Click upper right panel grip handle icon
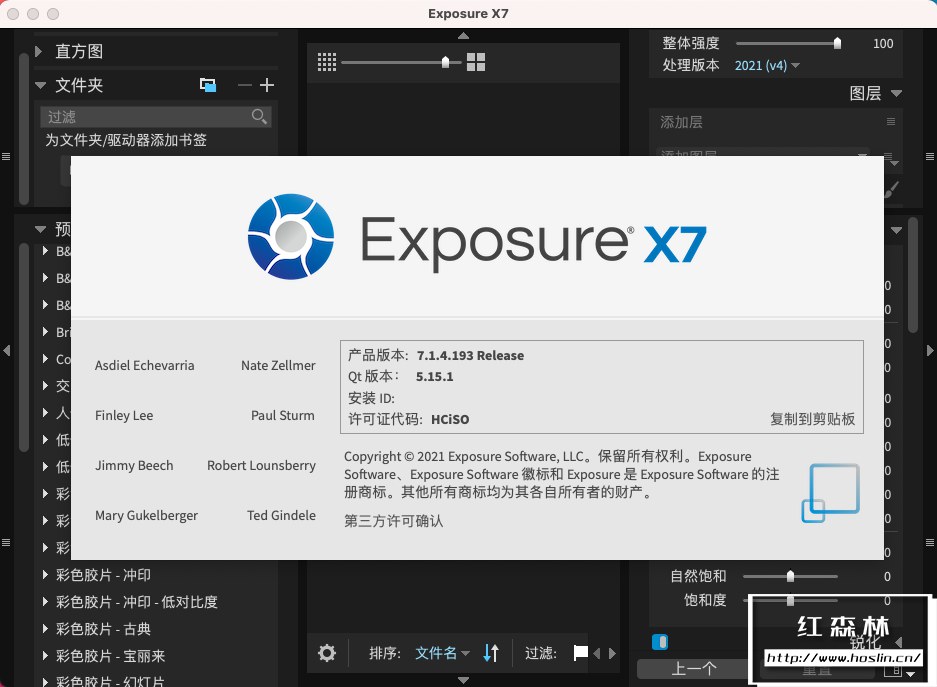The width and height of the screenshot is (937, 687). coord(930,157)
